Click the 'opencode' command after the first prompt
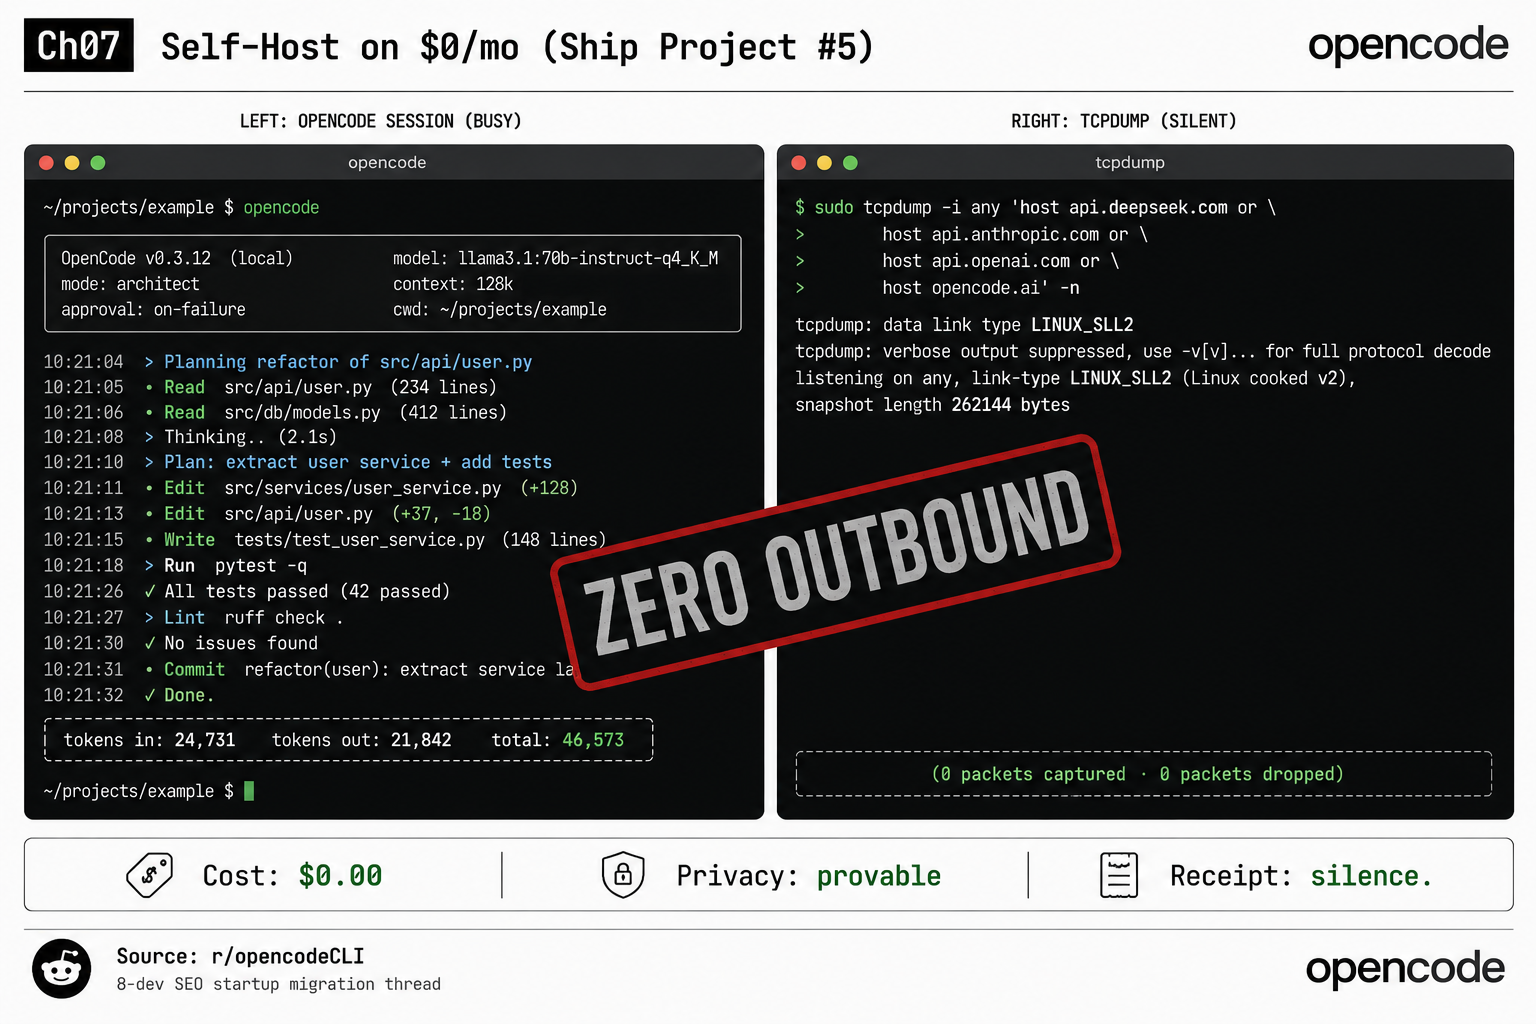1536x1024 pixels. 281,207
